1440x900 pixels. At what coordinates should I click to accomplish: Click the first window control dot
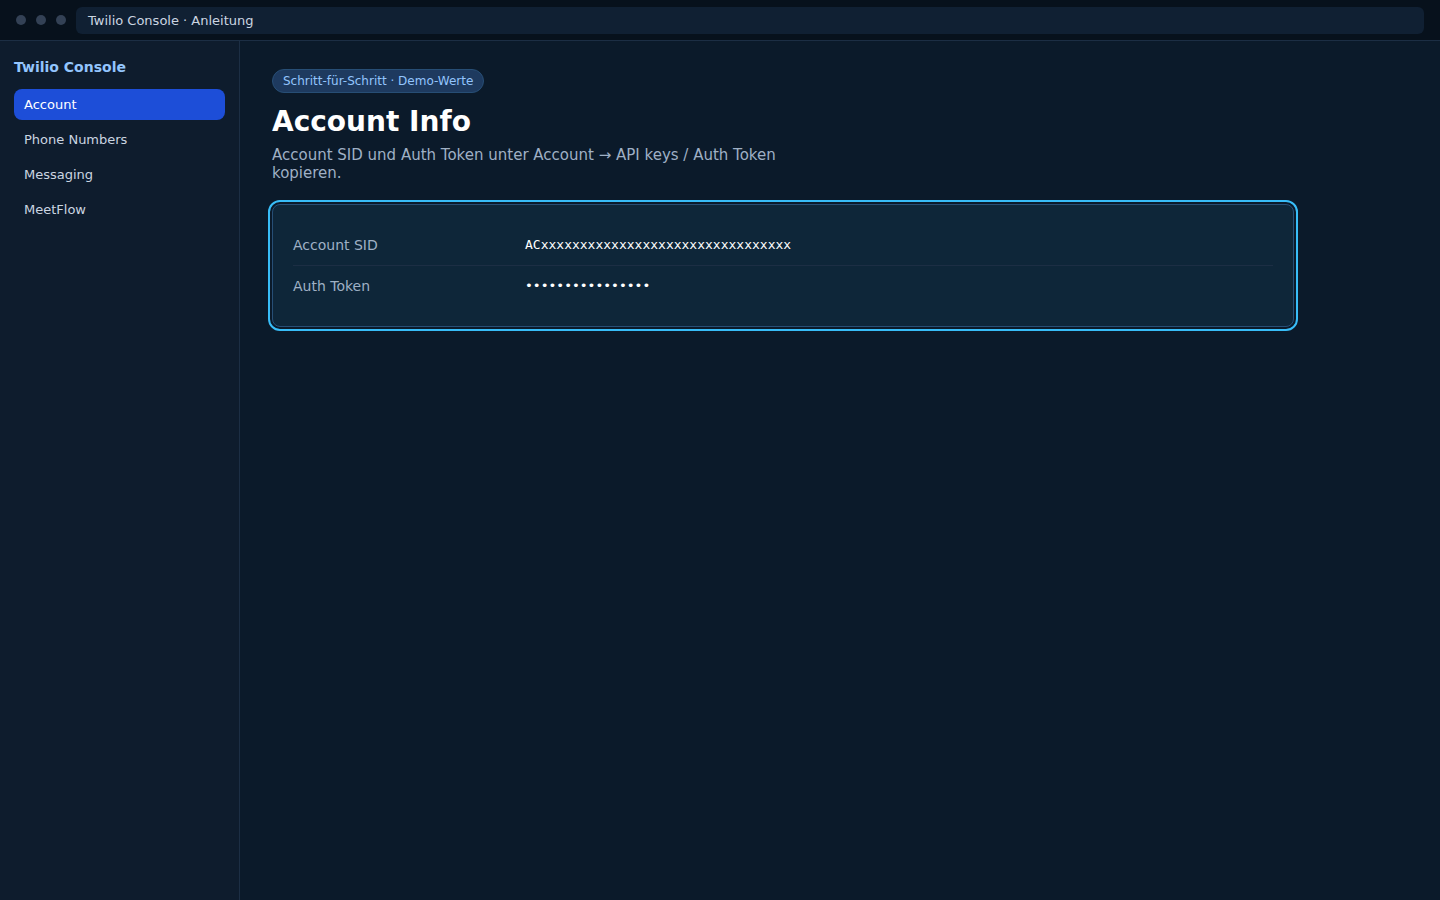(x=21, y=20)
